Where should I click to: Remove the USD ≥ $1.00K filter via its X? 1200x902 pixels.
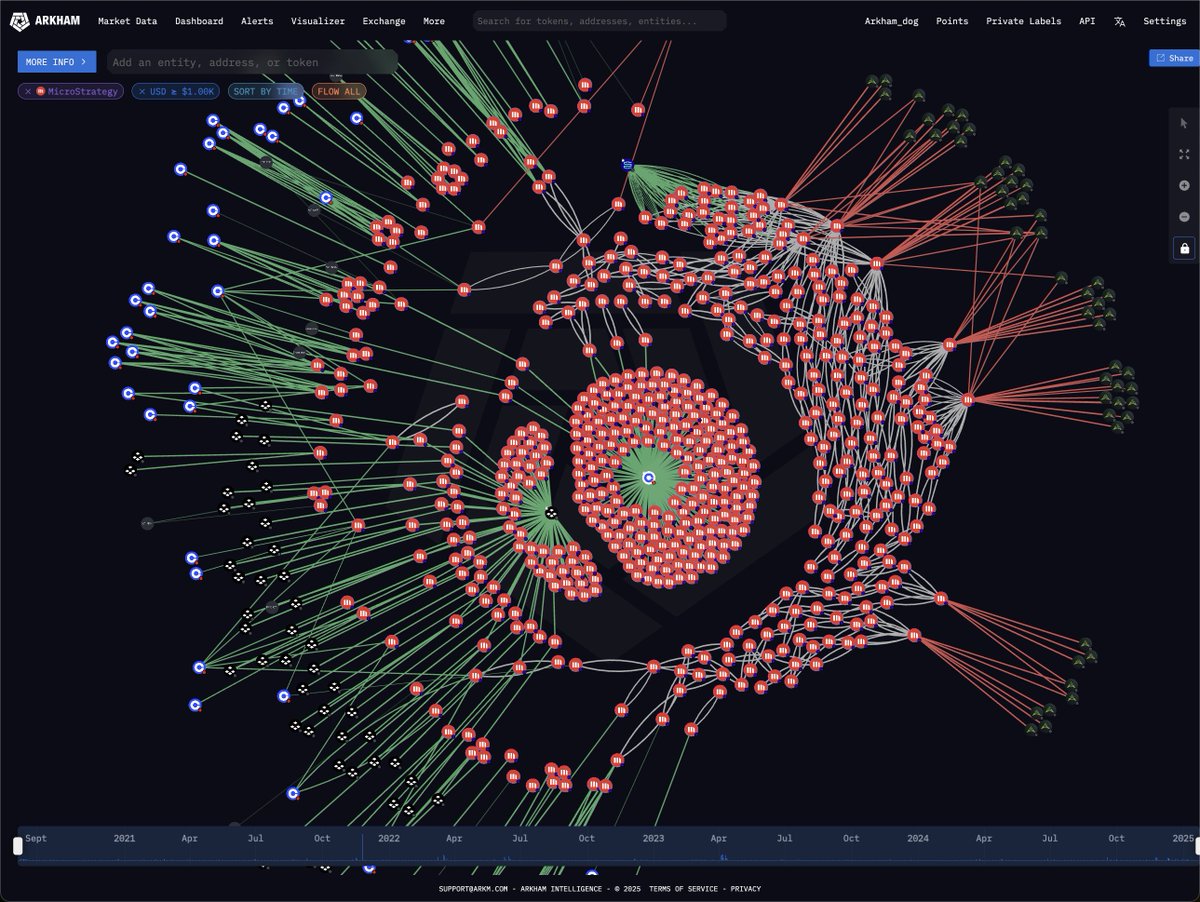tap(142, 91)
